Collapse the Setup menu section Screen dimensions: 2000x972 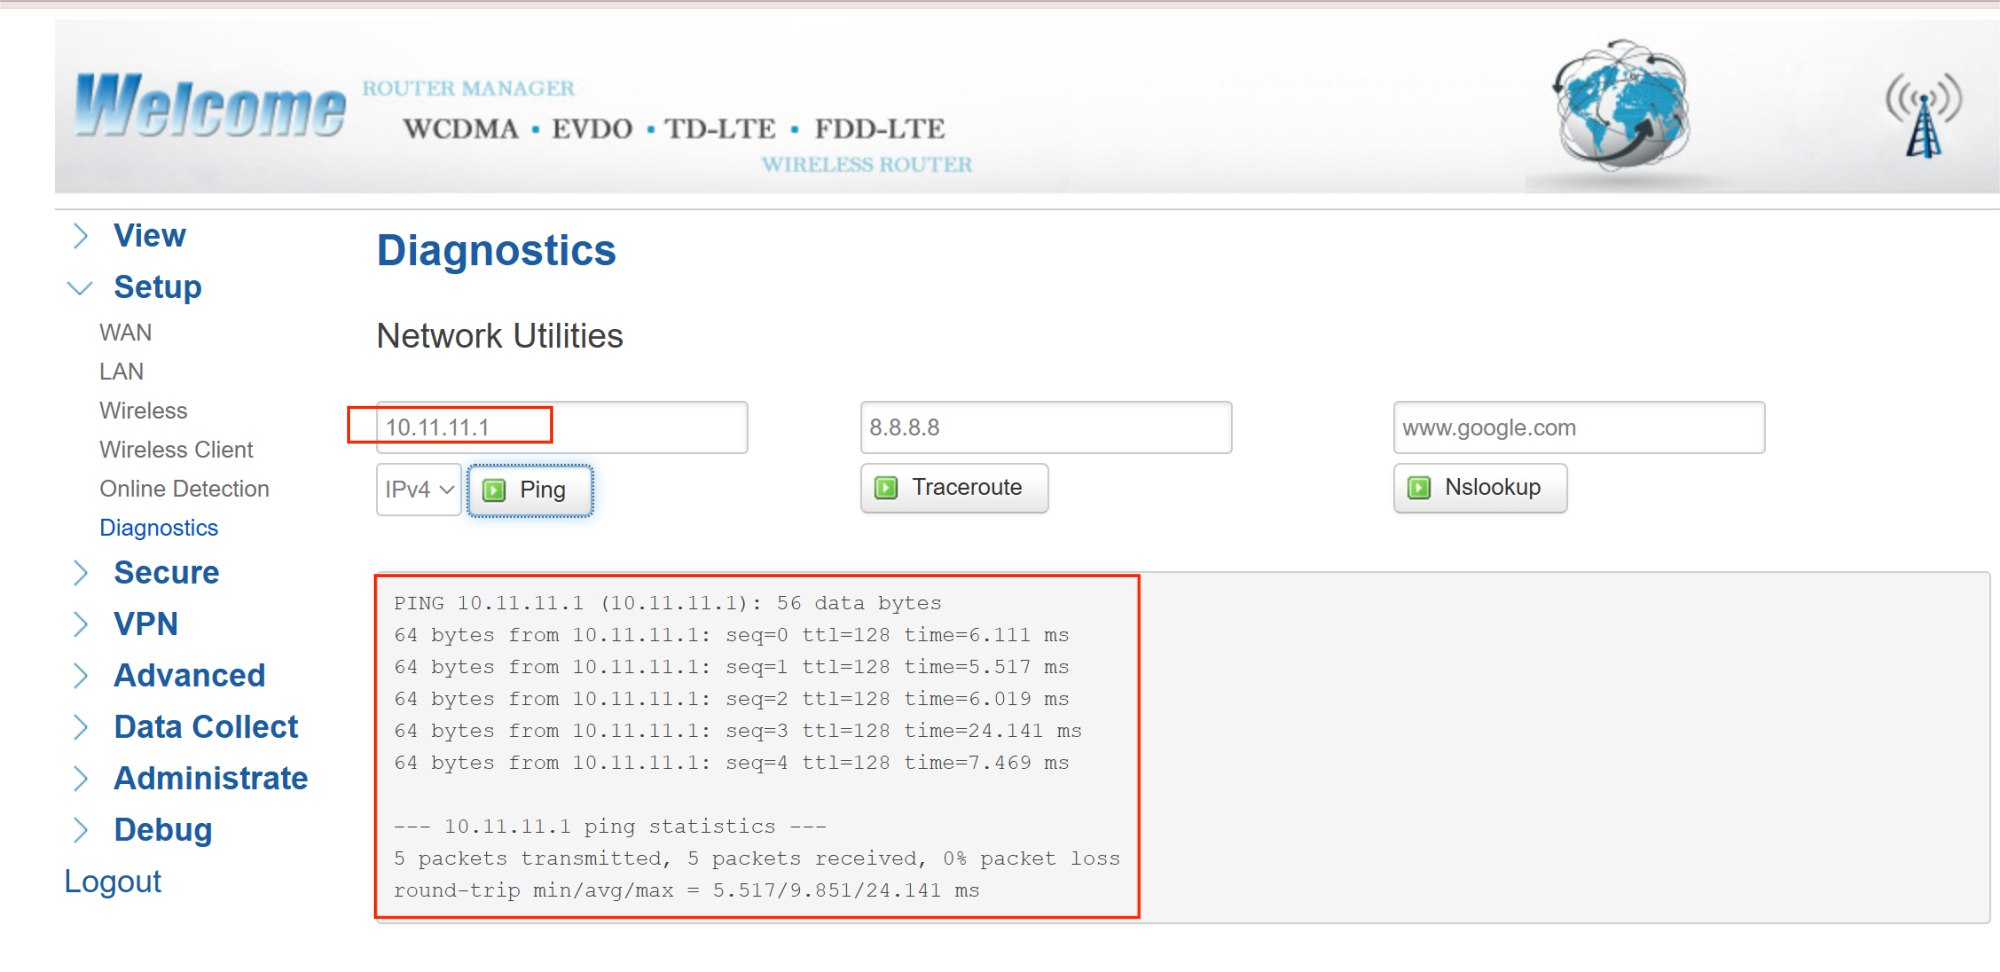coord(82,288)
